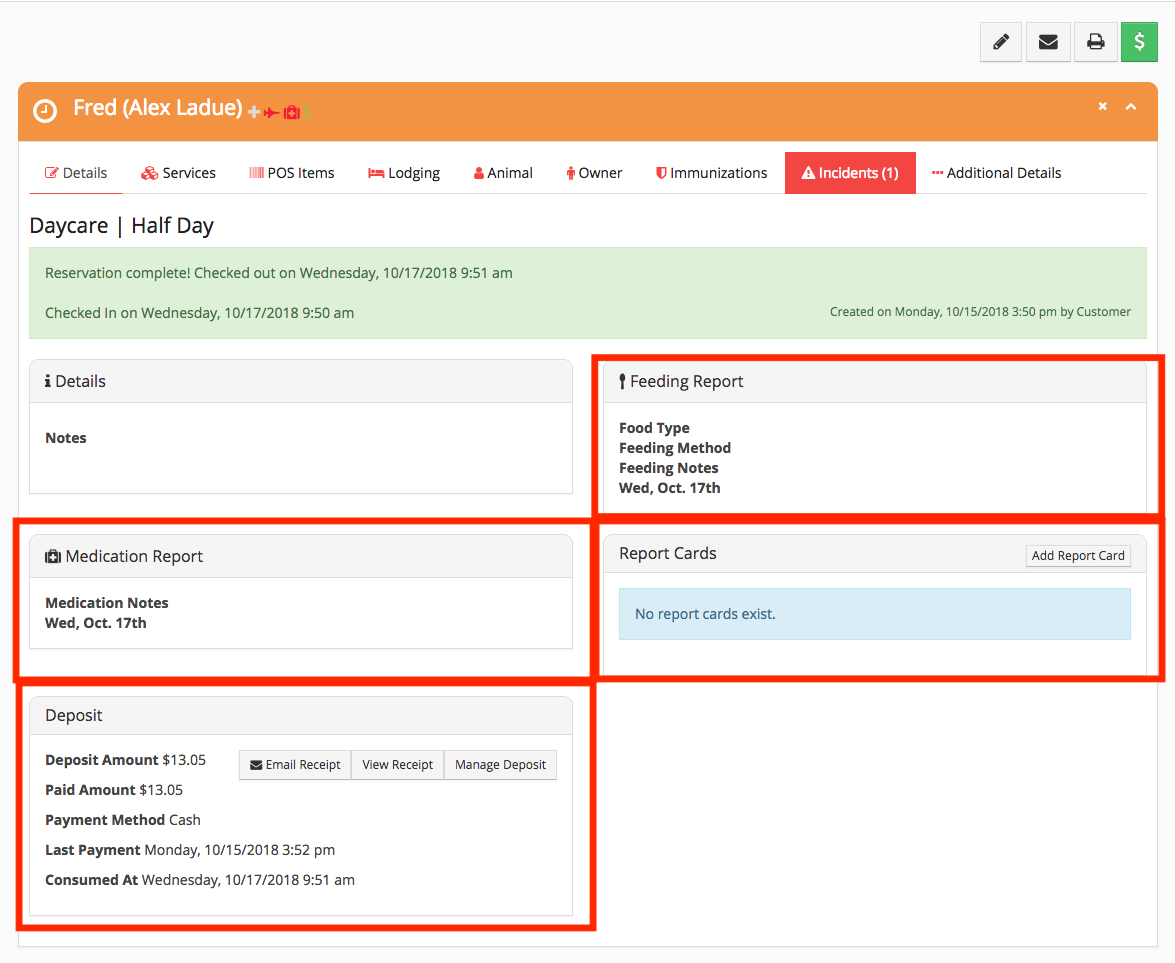The width and height of the screenshot is (1175, 963).
Task: Click the Medication Notes label
Action: (106, 603)
